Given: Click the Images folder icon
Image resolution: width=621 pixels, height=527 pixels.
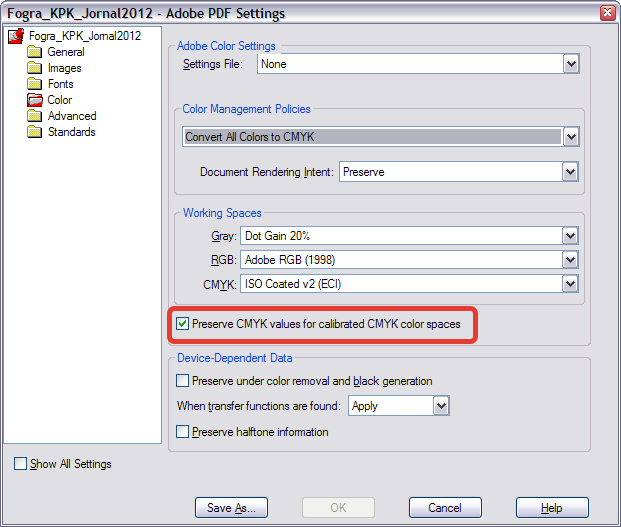Looking at the screenshot, I should (x=34, y=68).
